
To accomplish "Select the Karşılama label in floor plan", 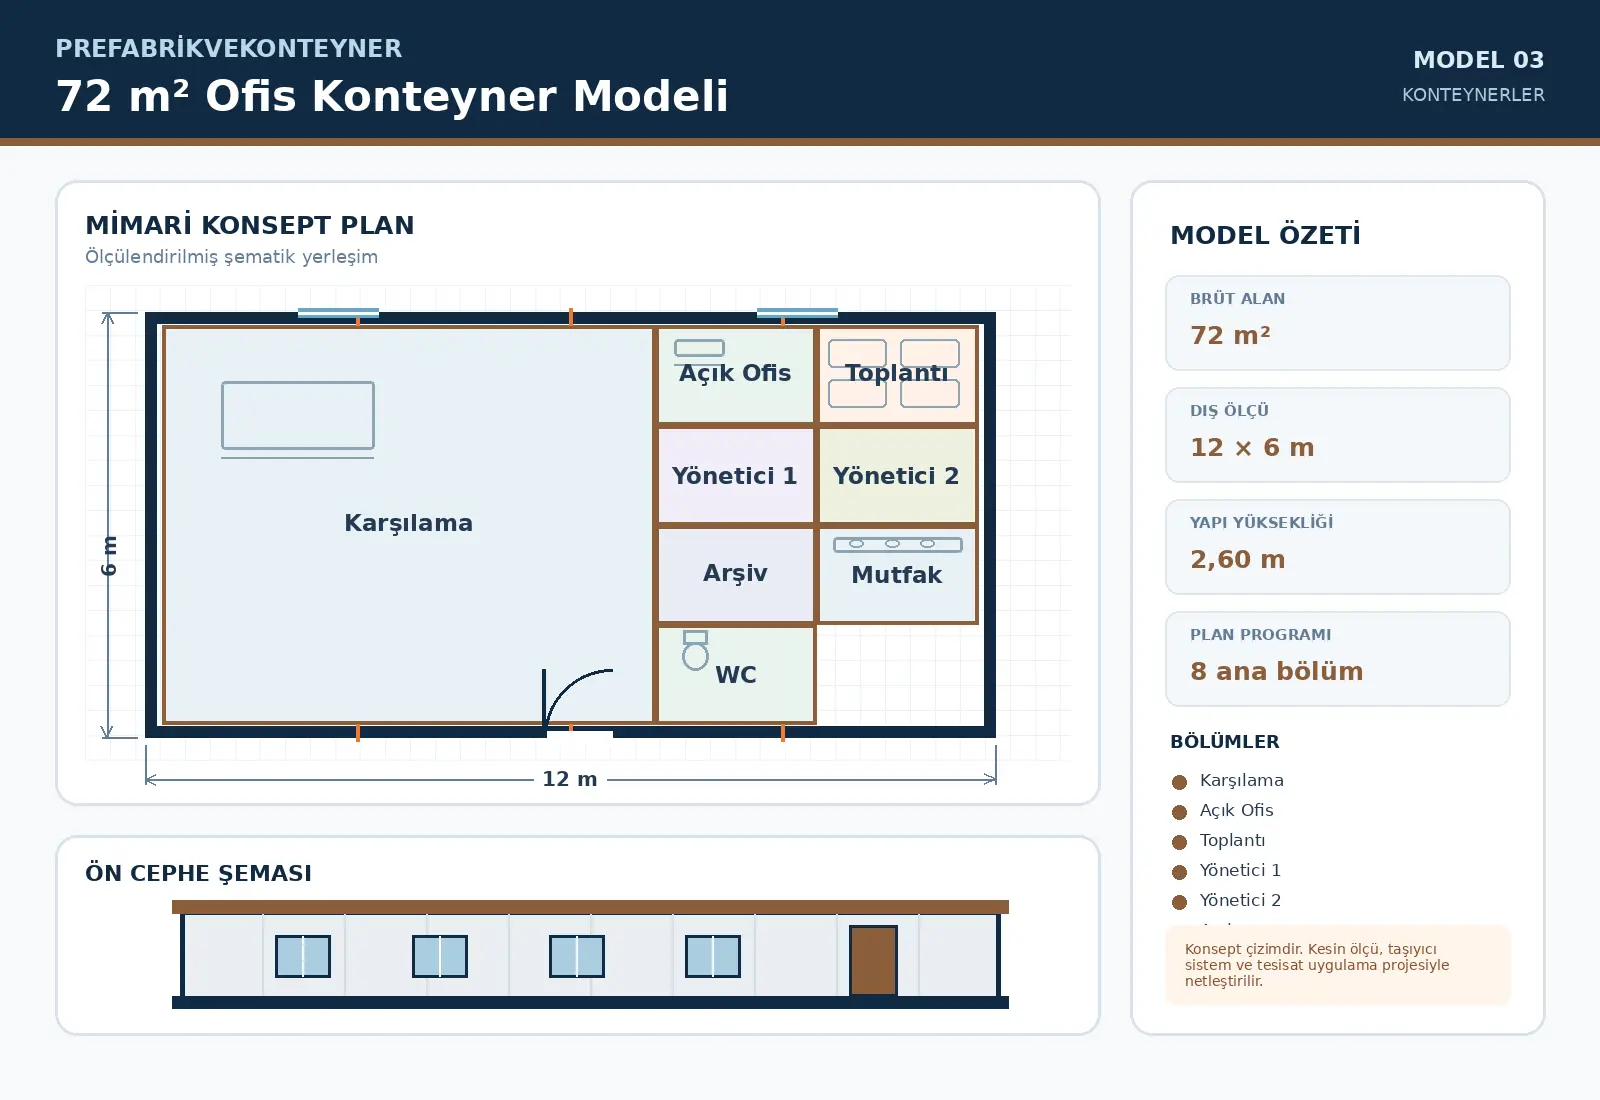I will coord(408,523).
